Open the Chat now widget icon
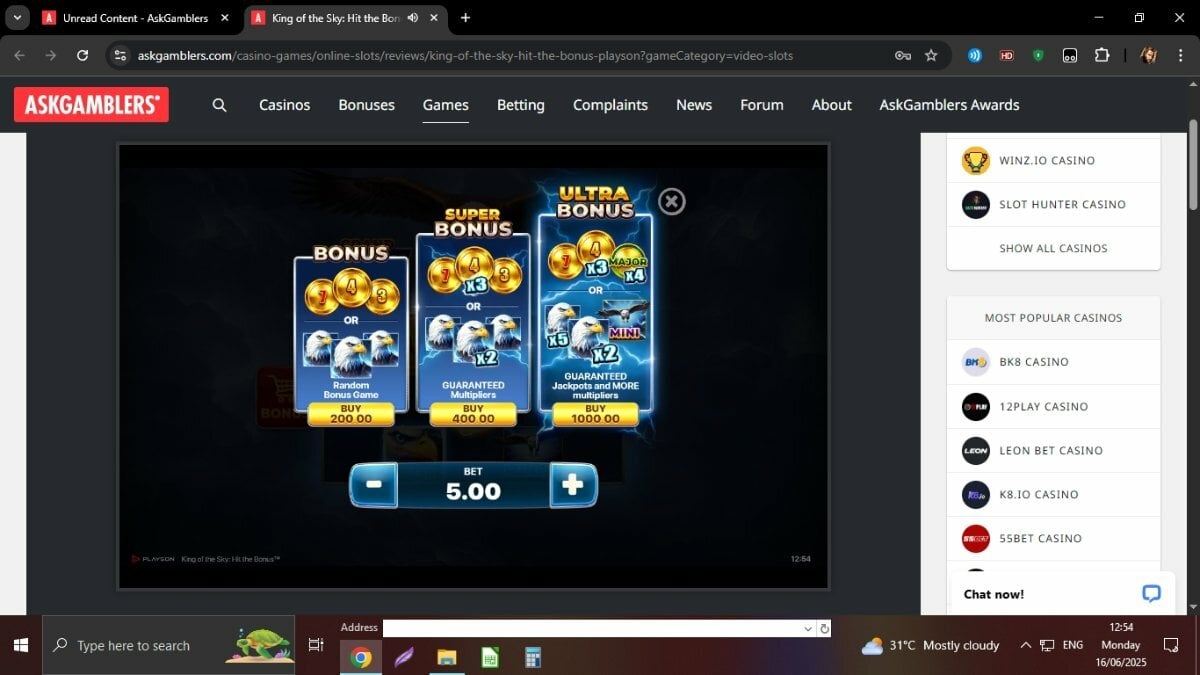This screenshot has height=675, width=1200. pos(1151,594)
